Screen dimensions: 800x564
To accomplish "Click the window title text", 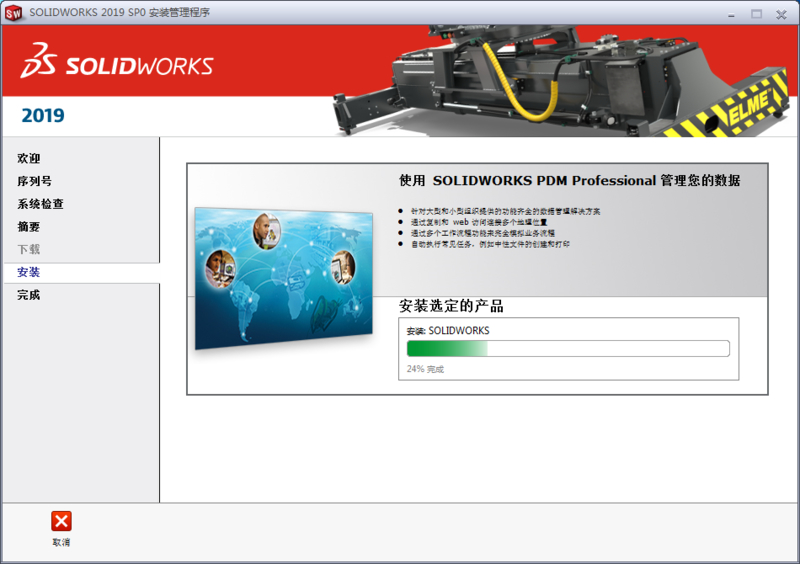I will [x=119, y=12].
